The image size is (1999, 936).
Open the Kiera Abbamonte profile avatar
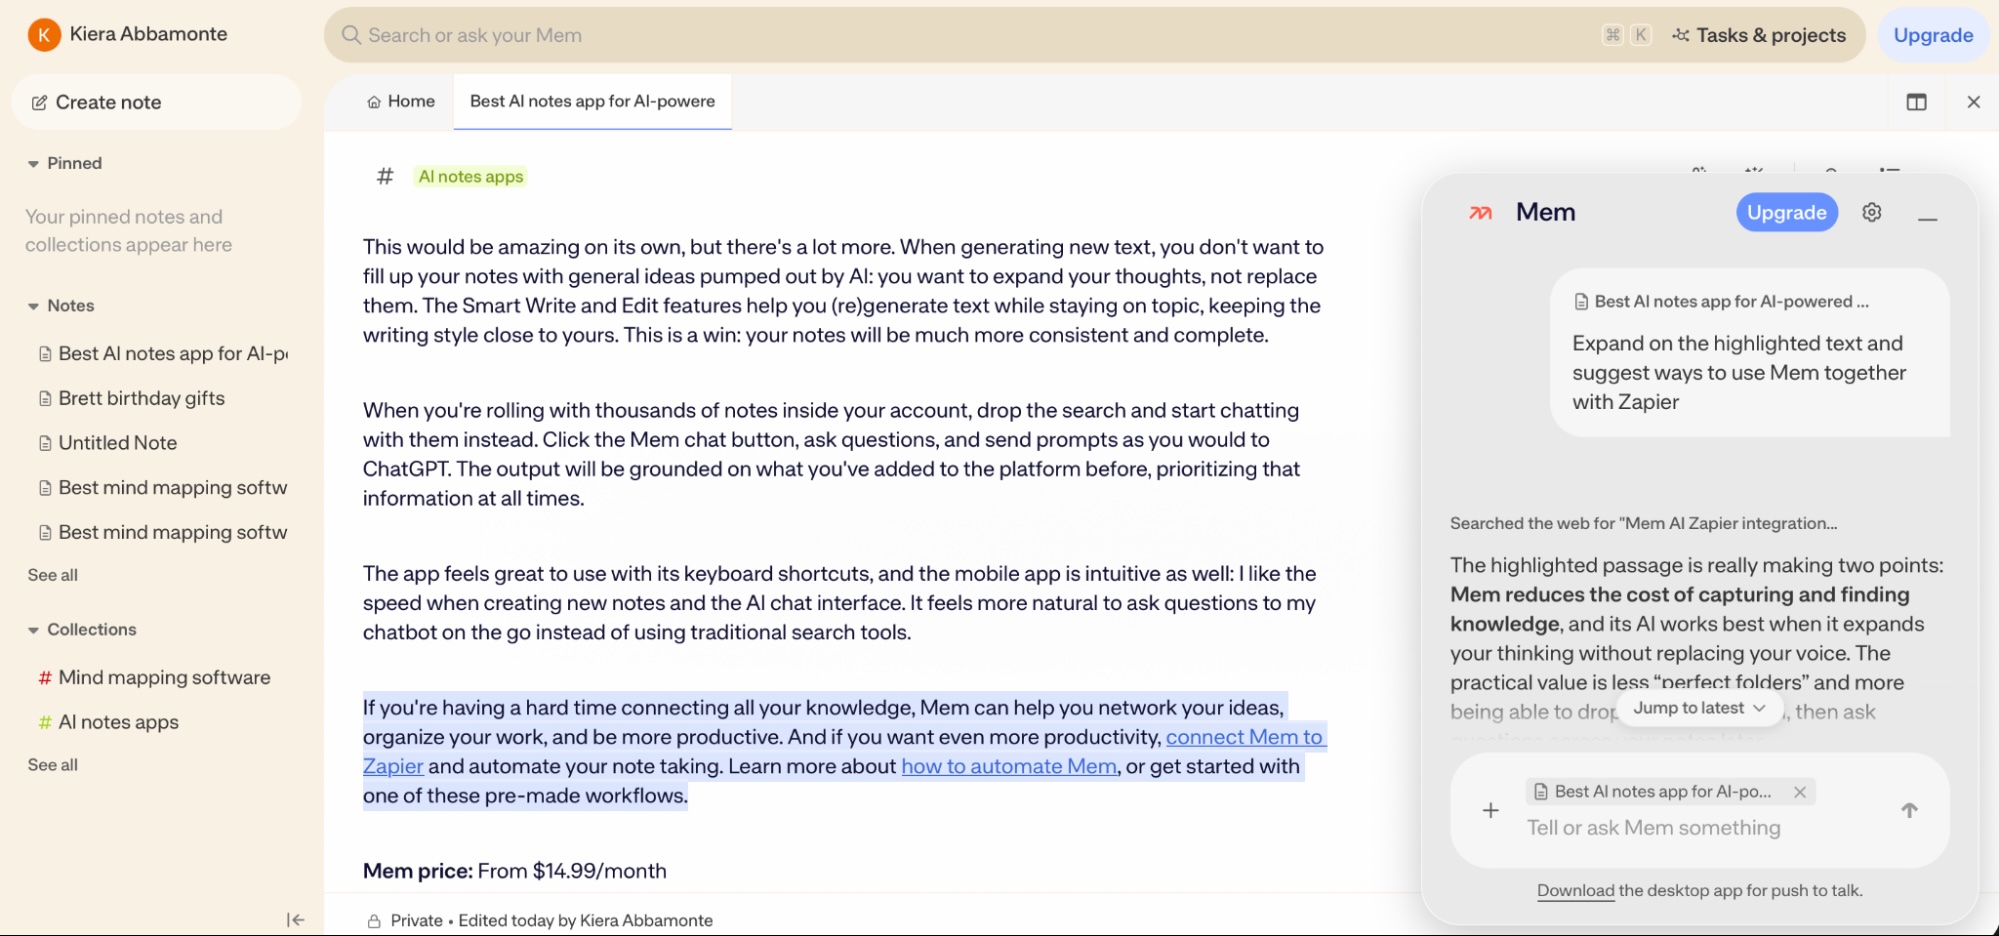[x=44, y=34]
